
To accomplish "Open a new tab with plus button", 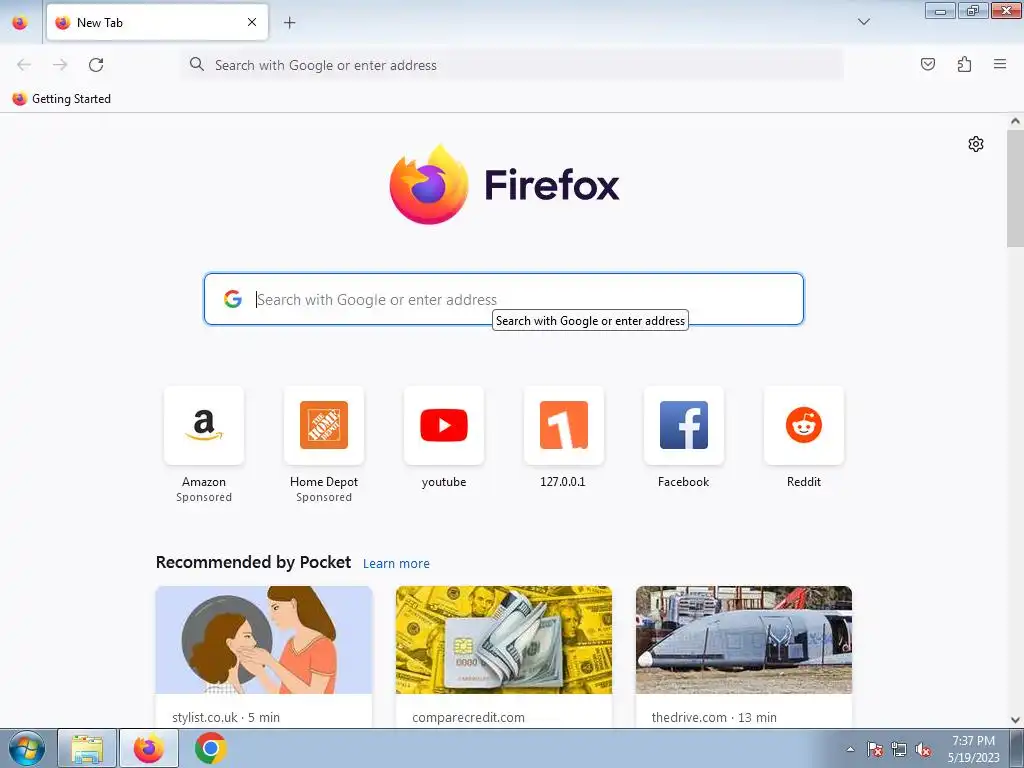I will (x=289, y=23).
